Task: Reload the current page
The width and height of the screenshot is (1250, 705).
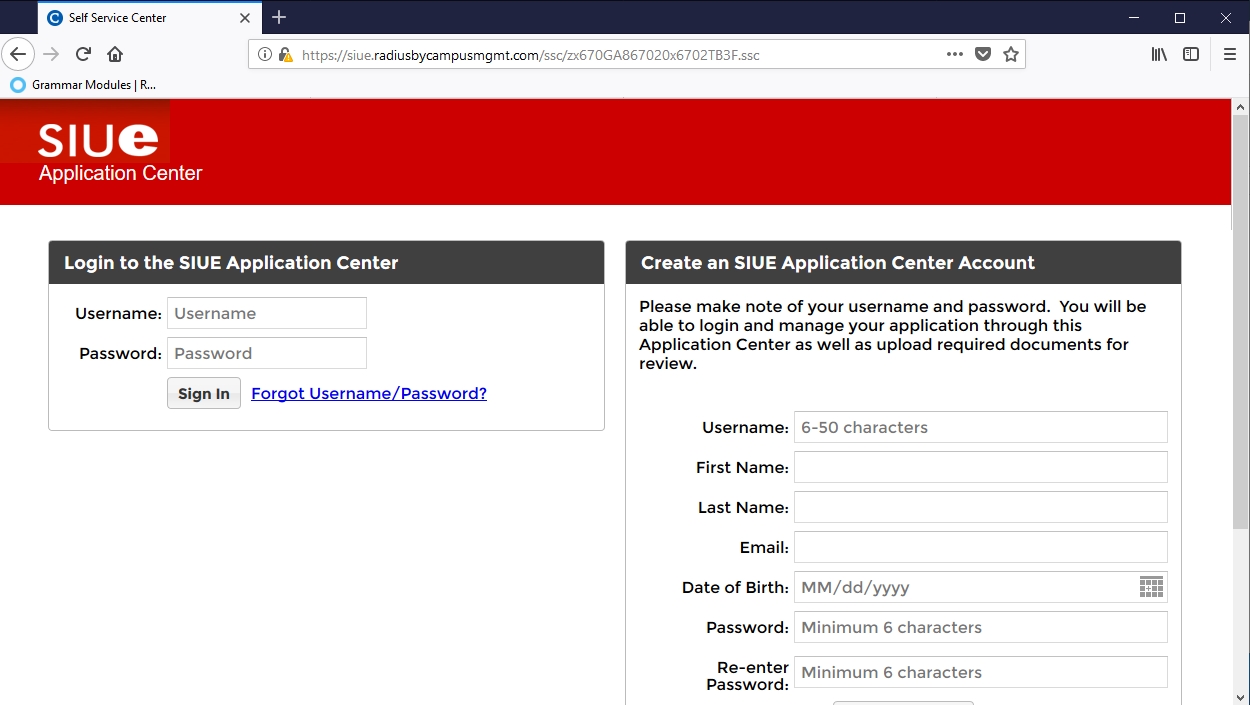Action: point(84,54)
